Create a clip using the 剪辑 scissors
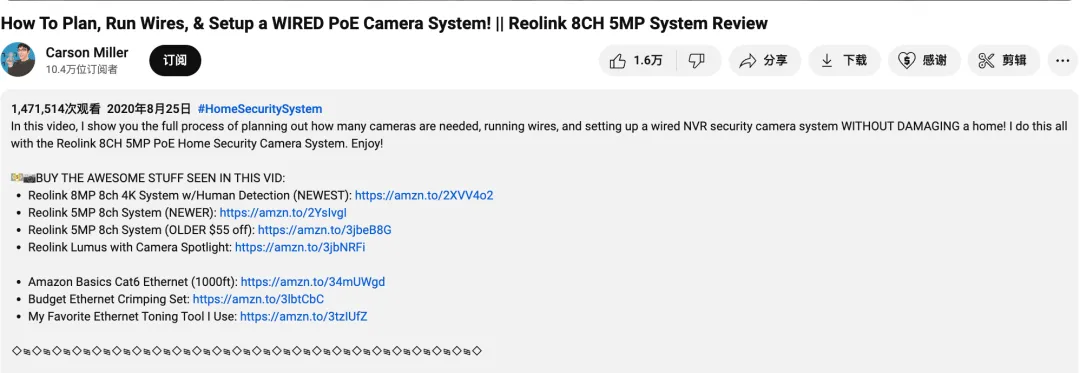The height and width of the screenshot is (373, 1080). [1004, 61]
